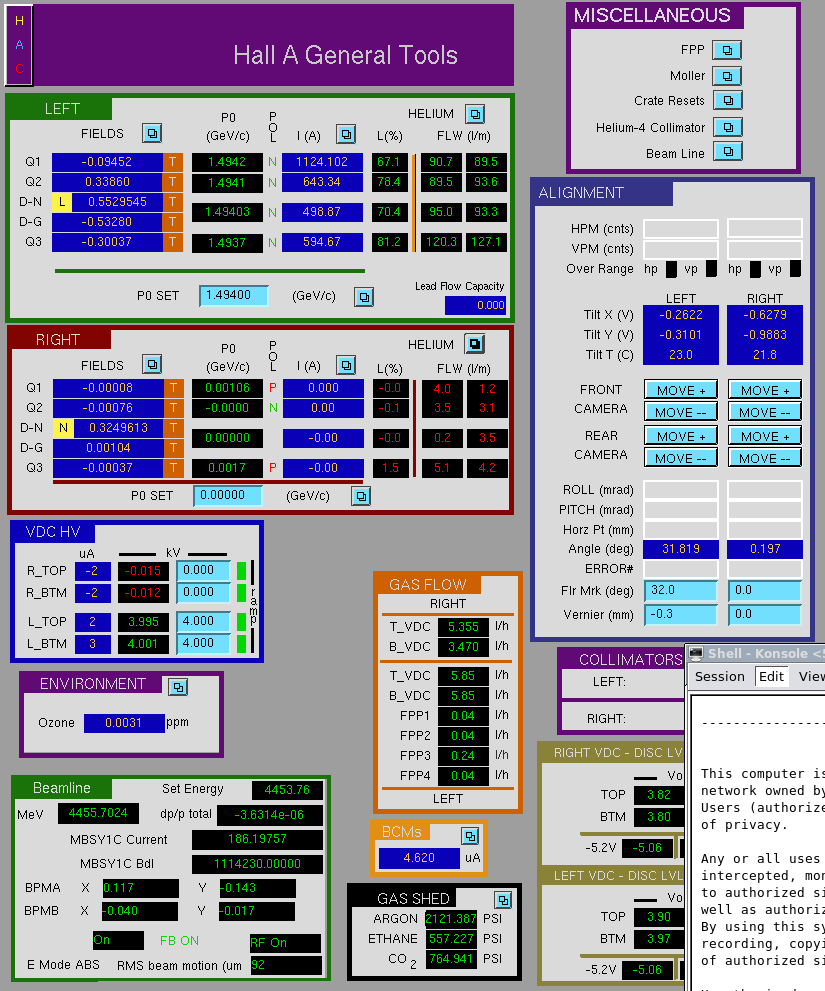This screenshot has width=825, height=991.
Task: Open ENVIRONMENT related display
Action: click(x=178, y=687)
